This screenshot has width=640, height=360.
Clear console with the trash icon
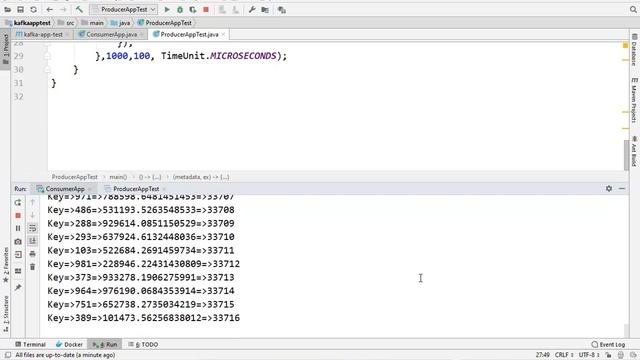(33, 267)
